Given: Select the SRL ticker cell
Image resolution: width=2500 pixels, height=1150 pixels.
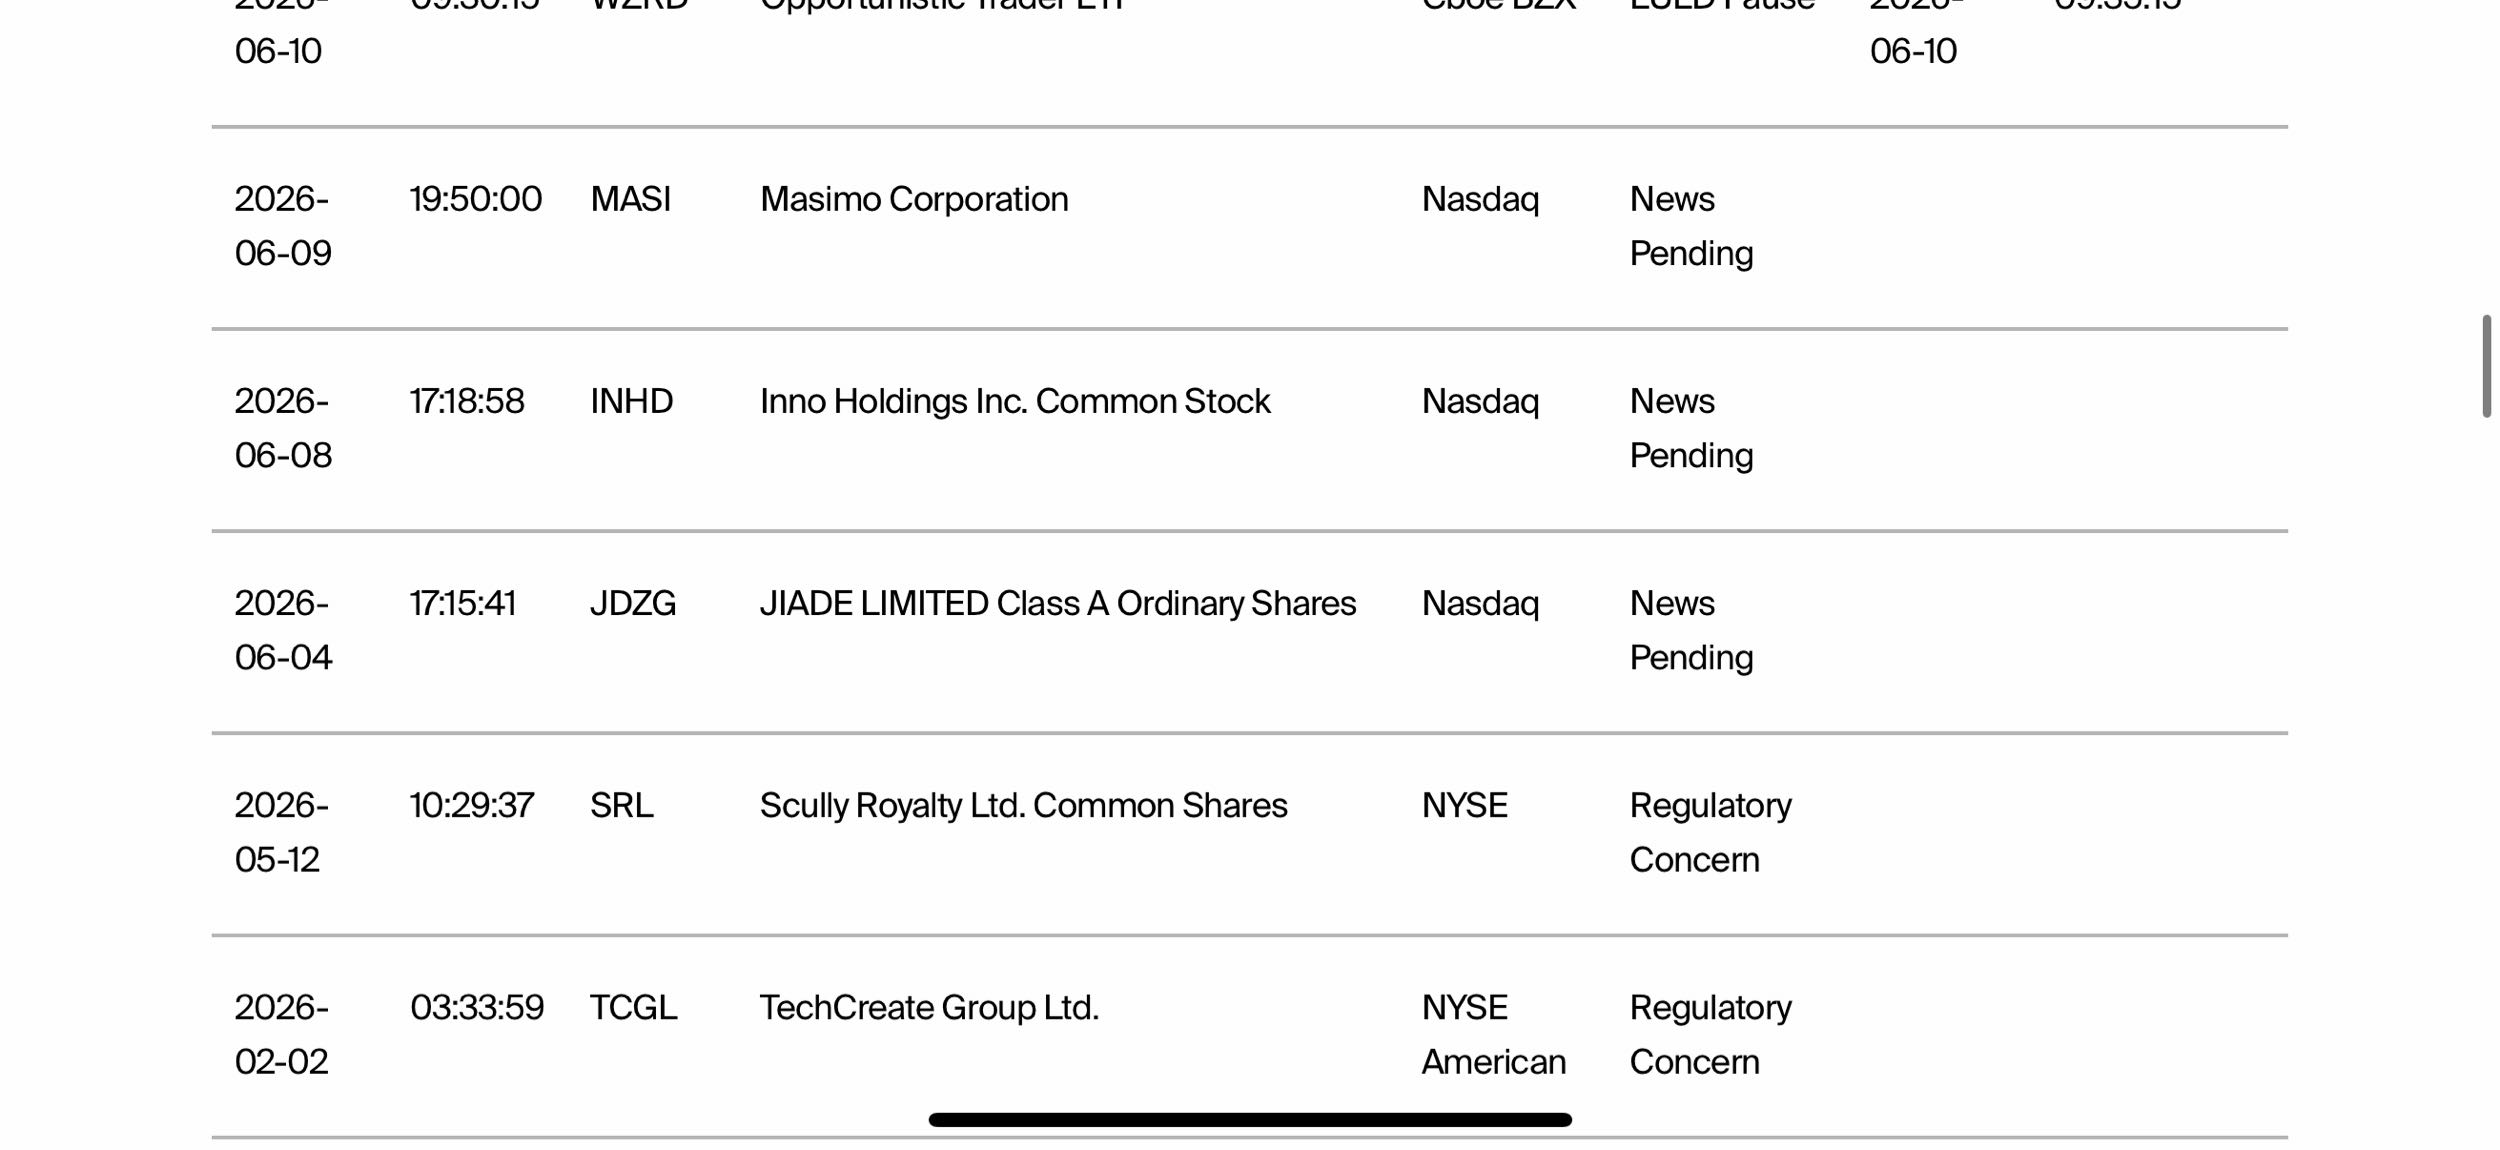Looking at the screenshot, I should (x=621, y=805).
